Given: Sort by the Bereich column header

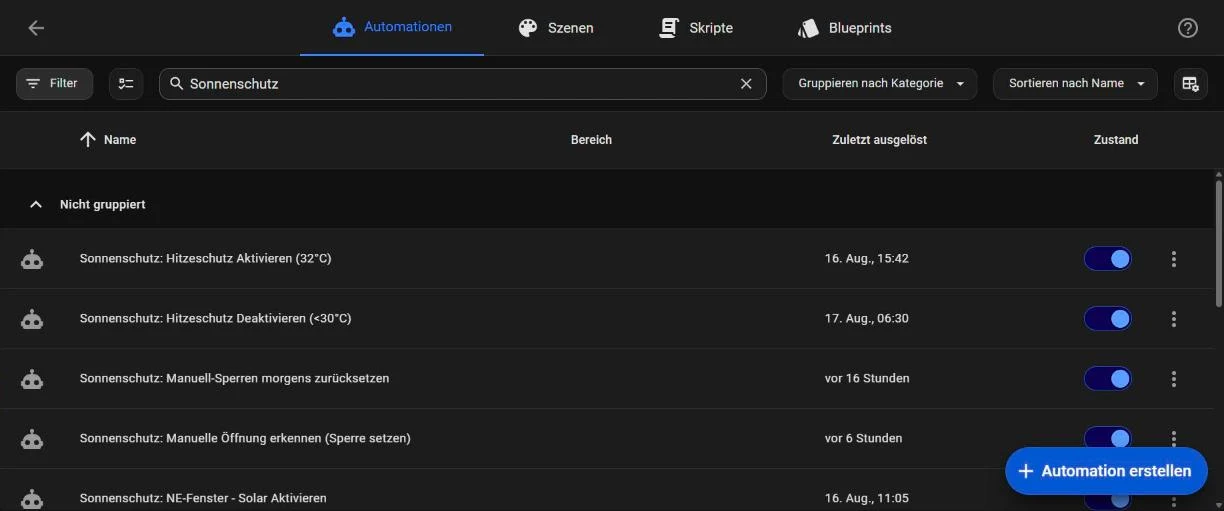Looking at the screenshot, I should 591,140.
